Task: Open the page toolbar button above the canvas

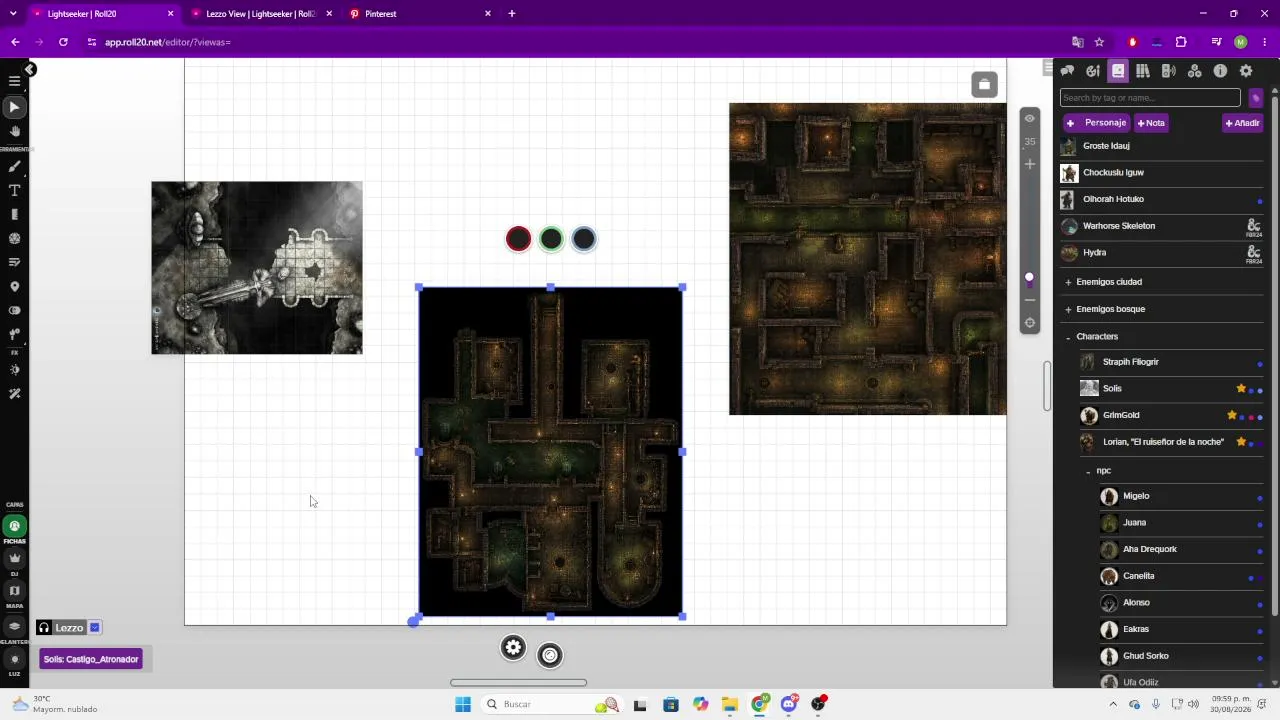Action: point(984,85)
